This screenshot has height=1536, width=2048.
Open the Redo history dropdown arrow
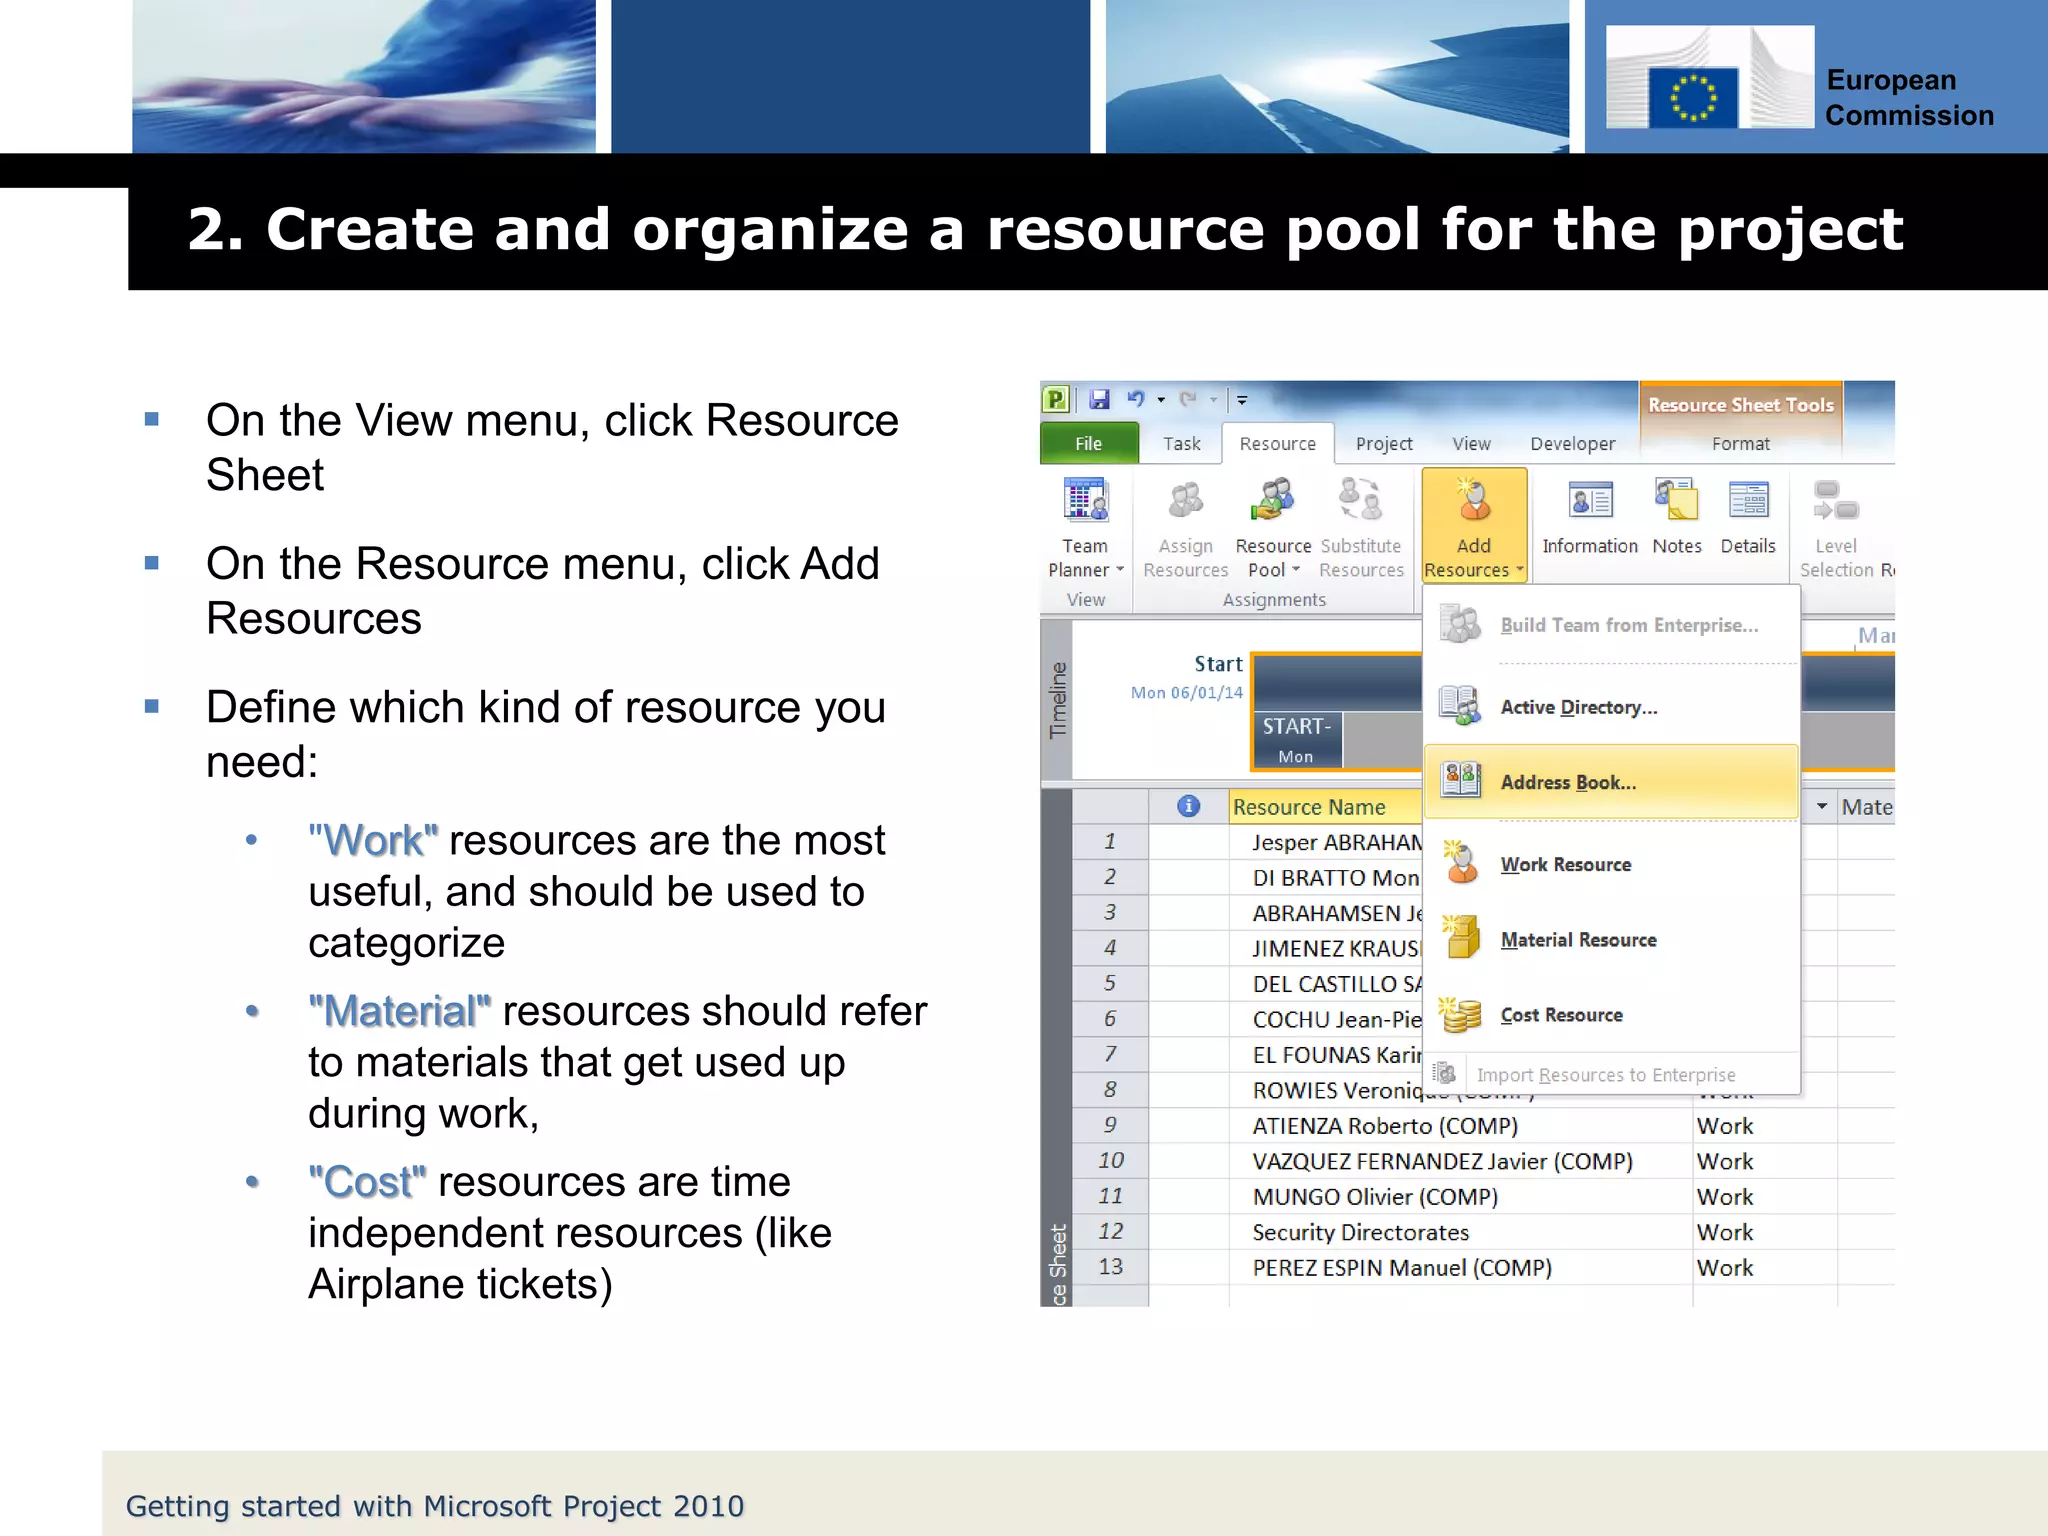coord(1214,400)
